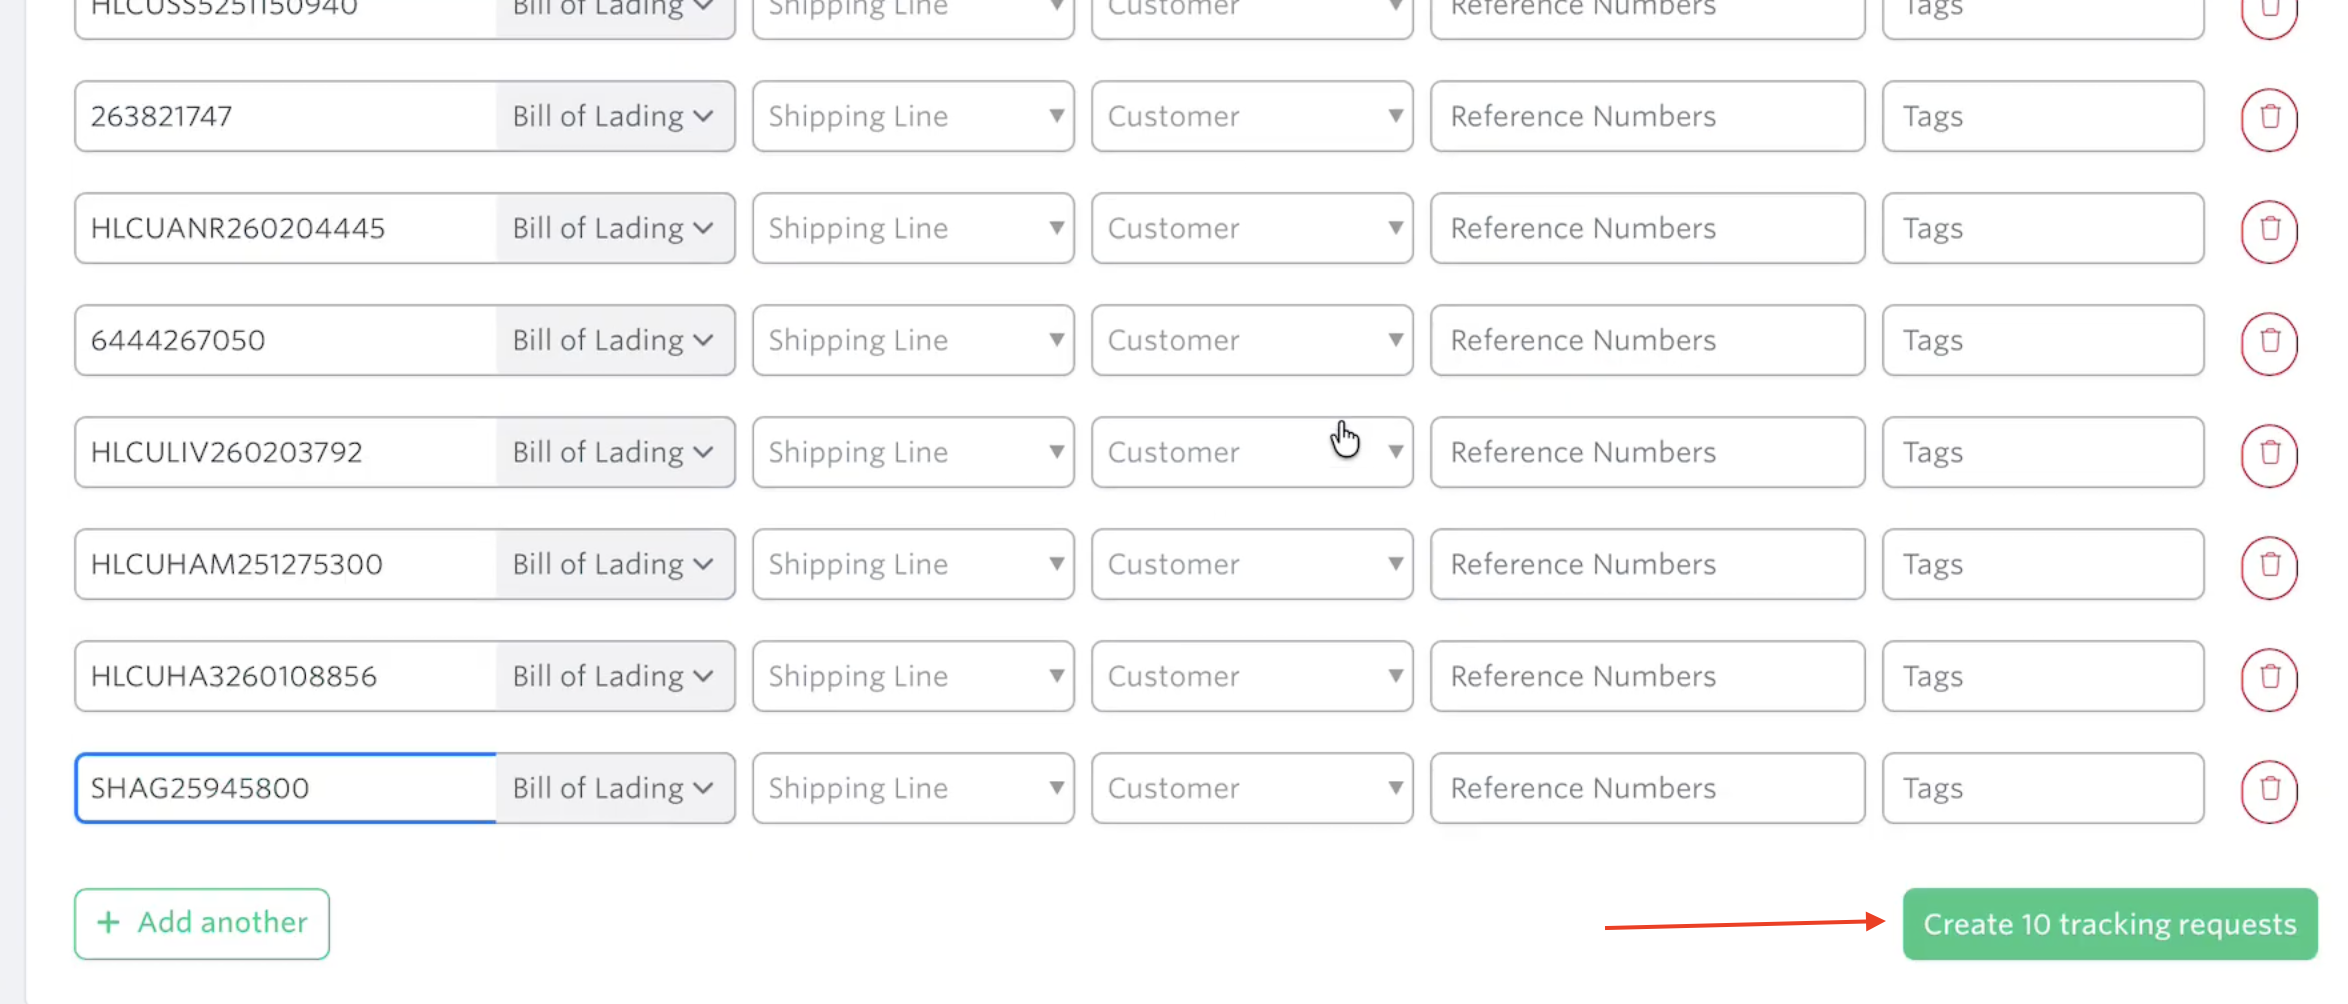
Task: Focus Reference Numbers field for 263821747
Action: coord(1647,117)
